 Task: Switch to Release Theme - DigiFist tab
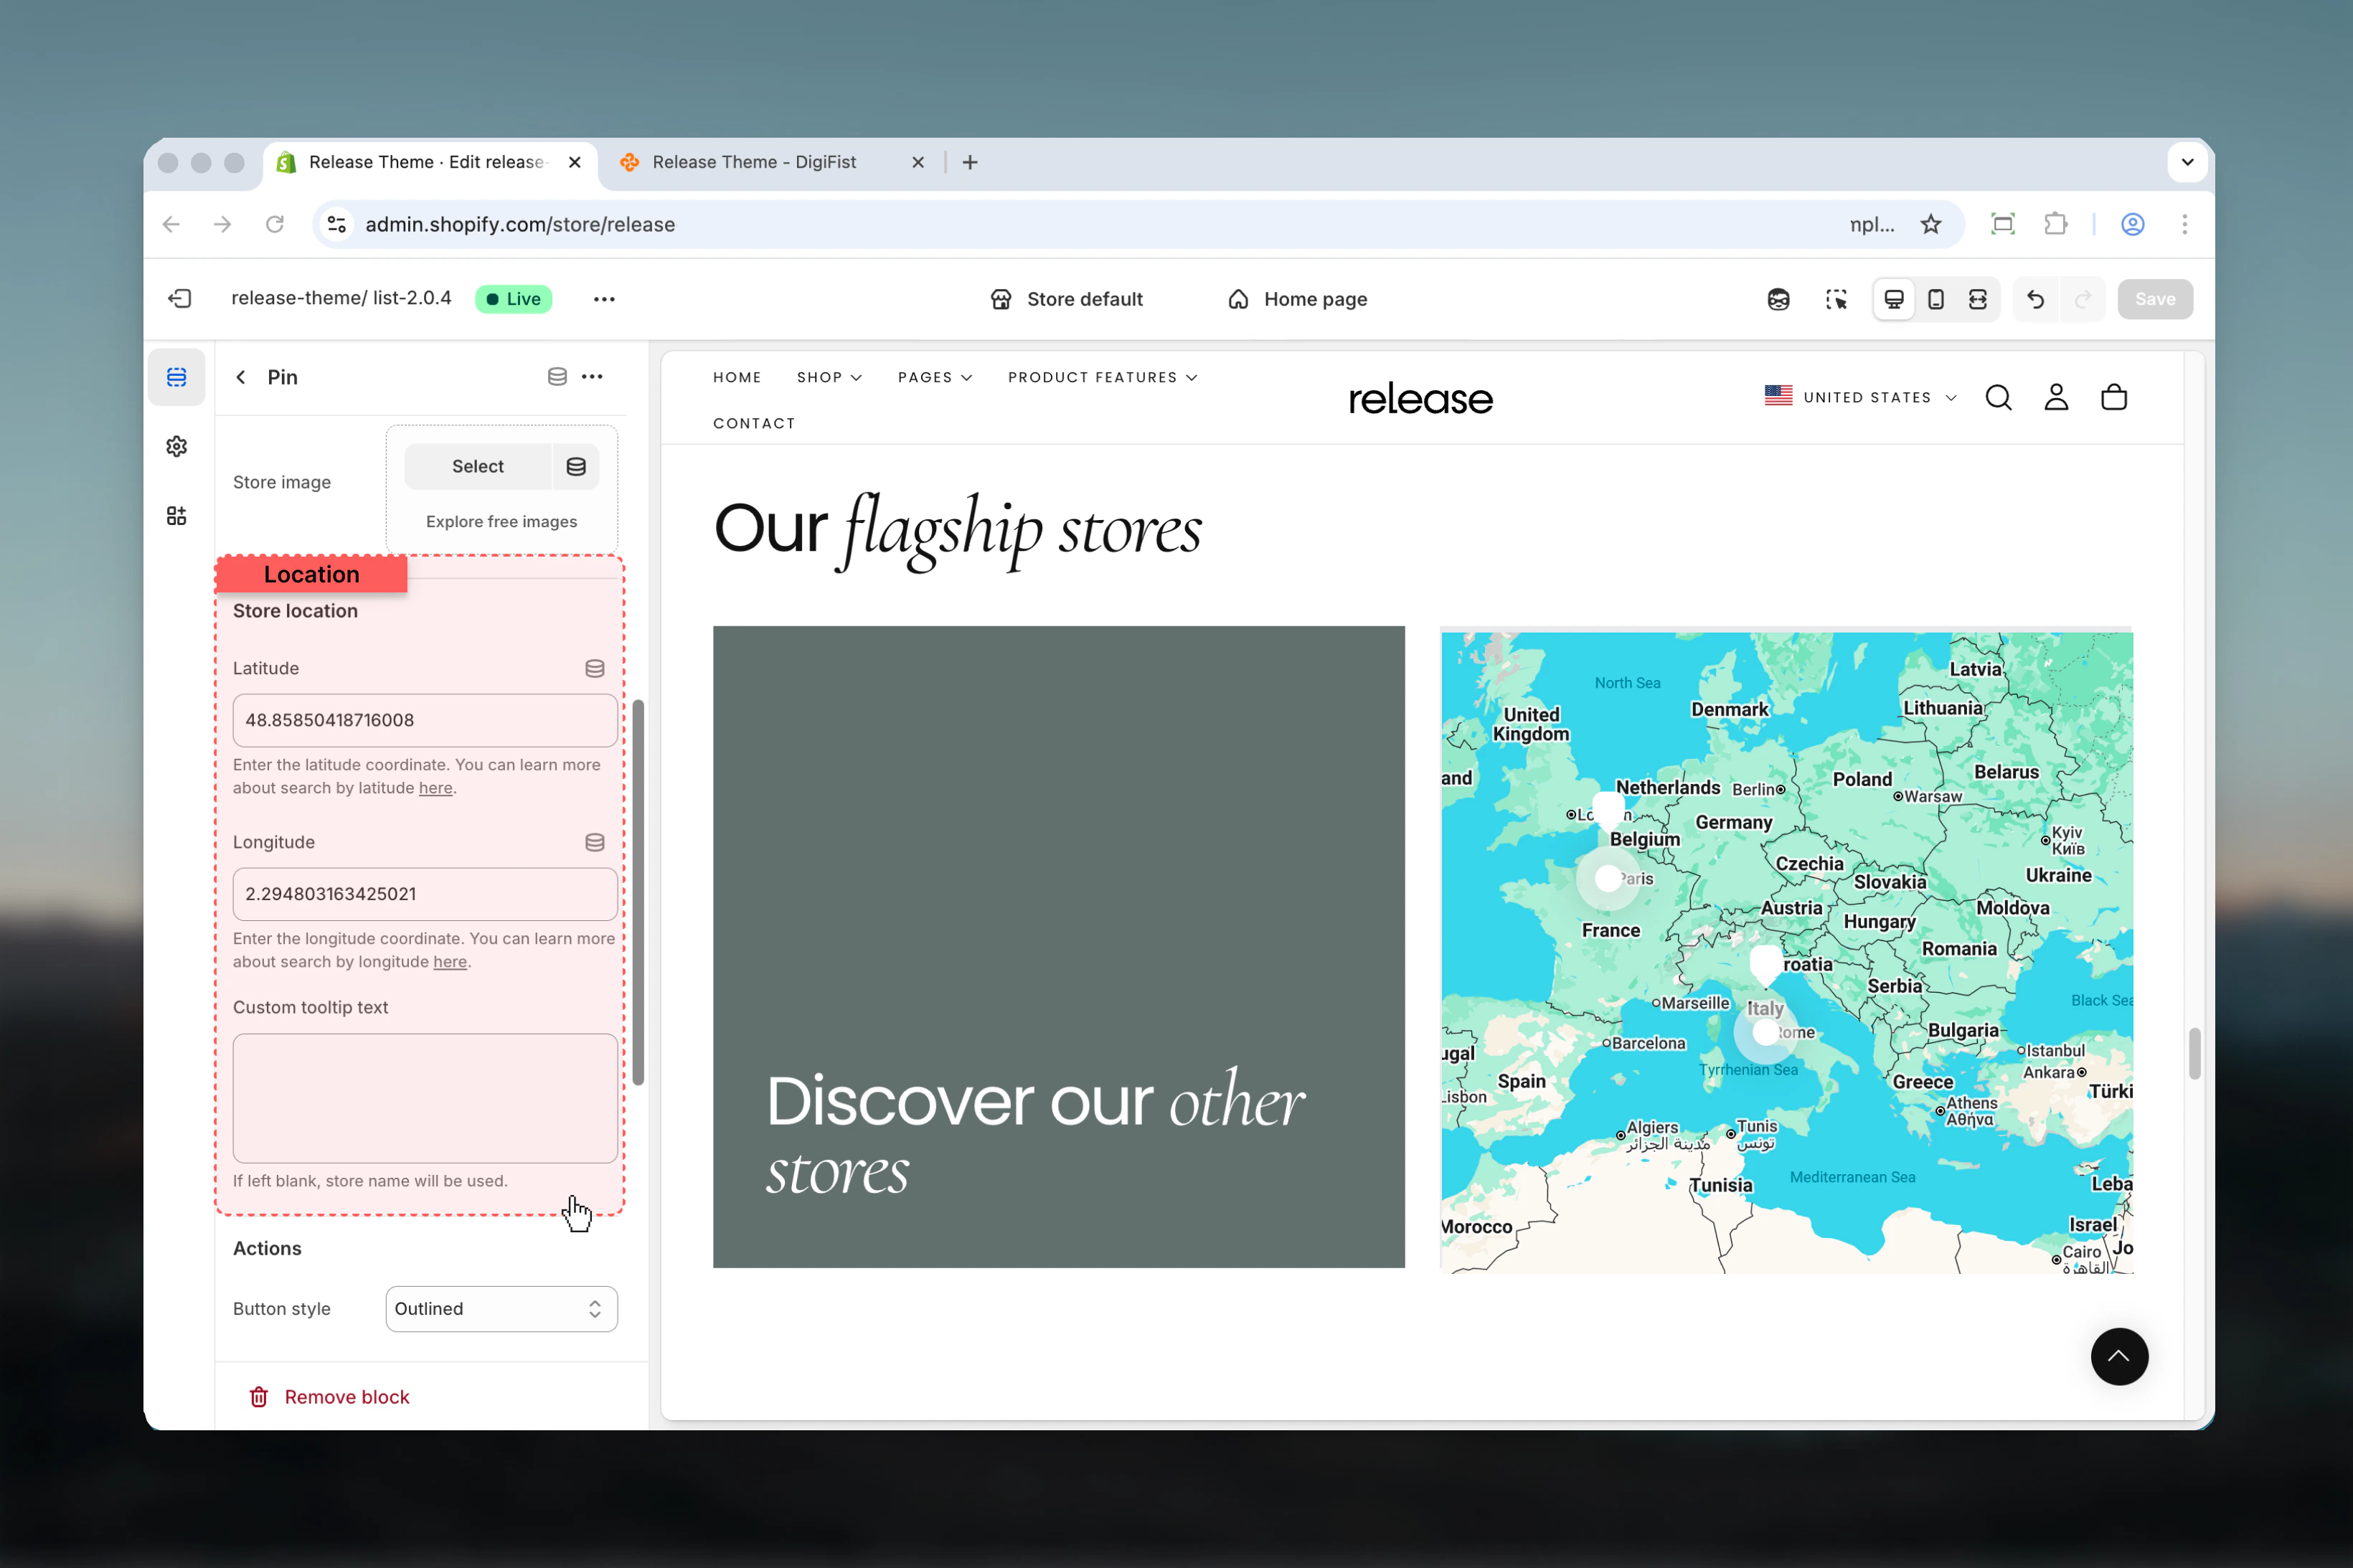pyautogui.click(x=754, y=162)
